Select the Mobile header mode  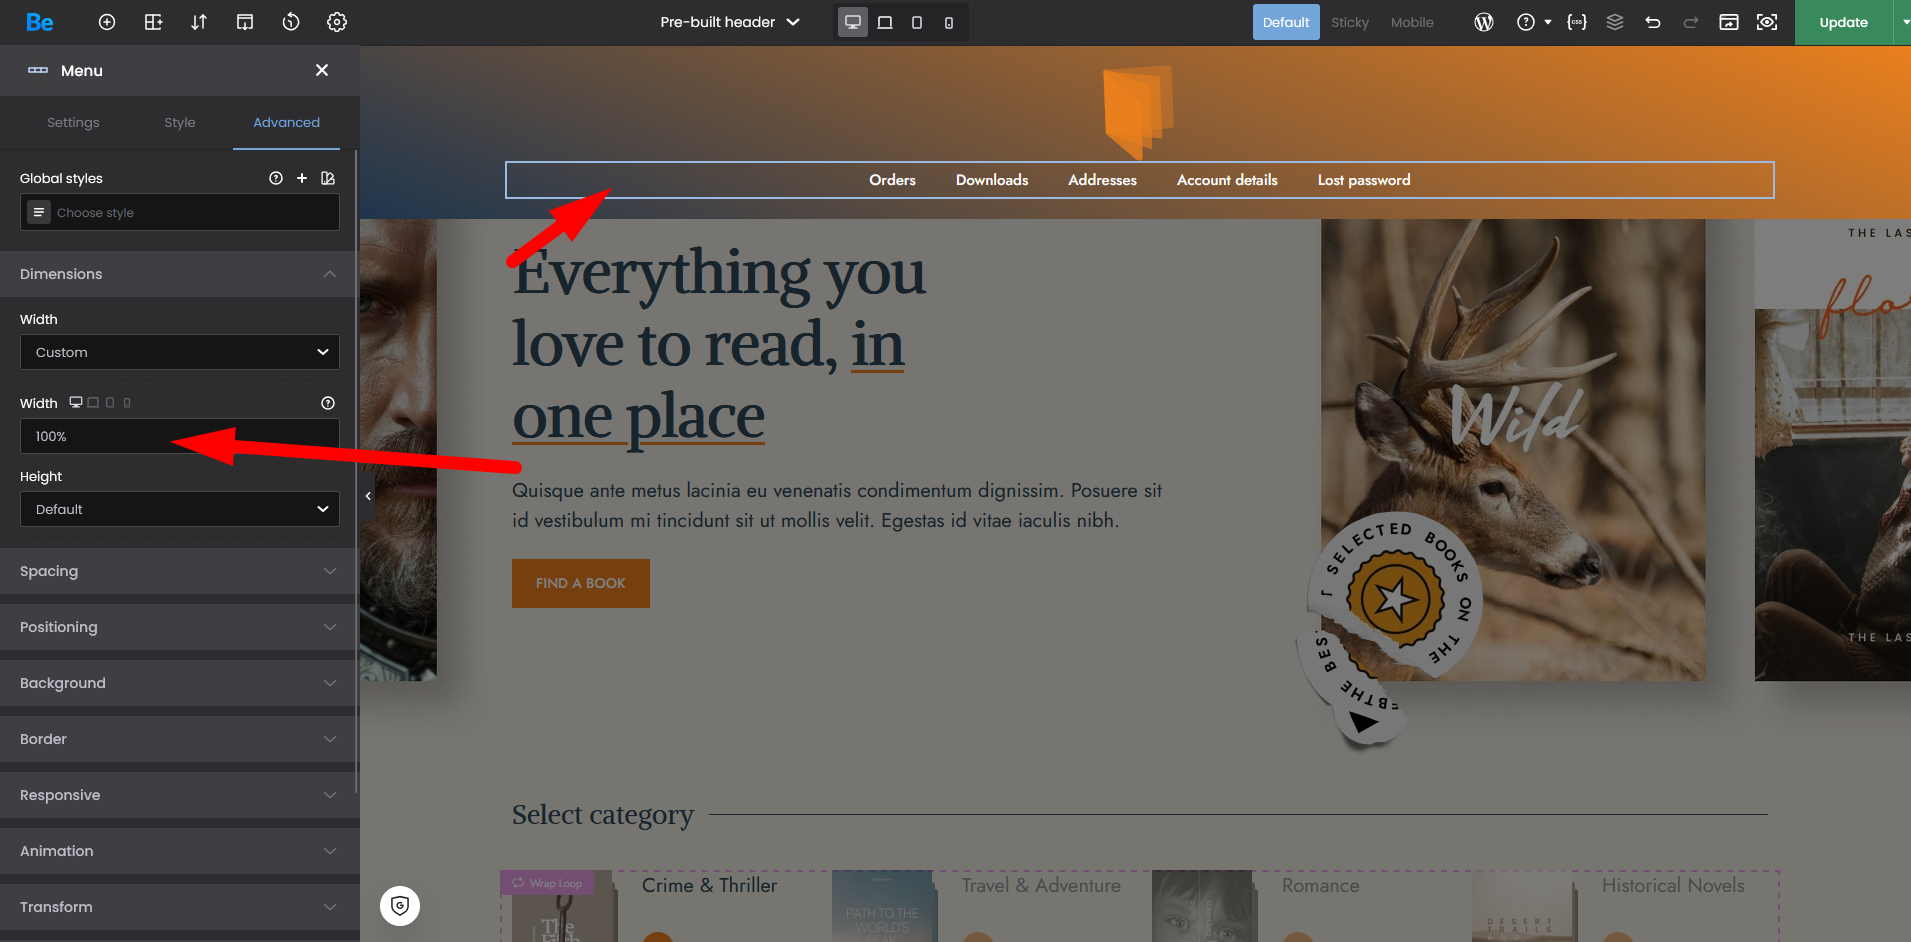click(x=1412, y=22)
